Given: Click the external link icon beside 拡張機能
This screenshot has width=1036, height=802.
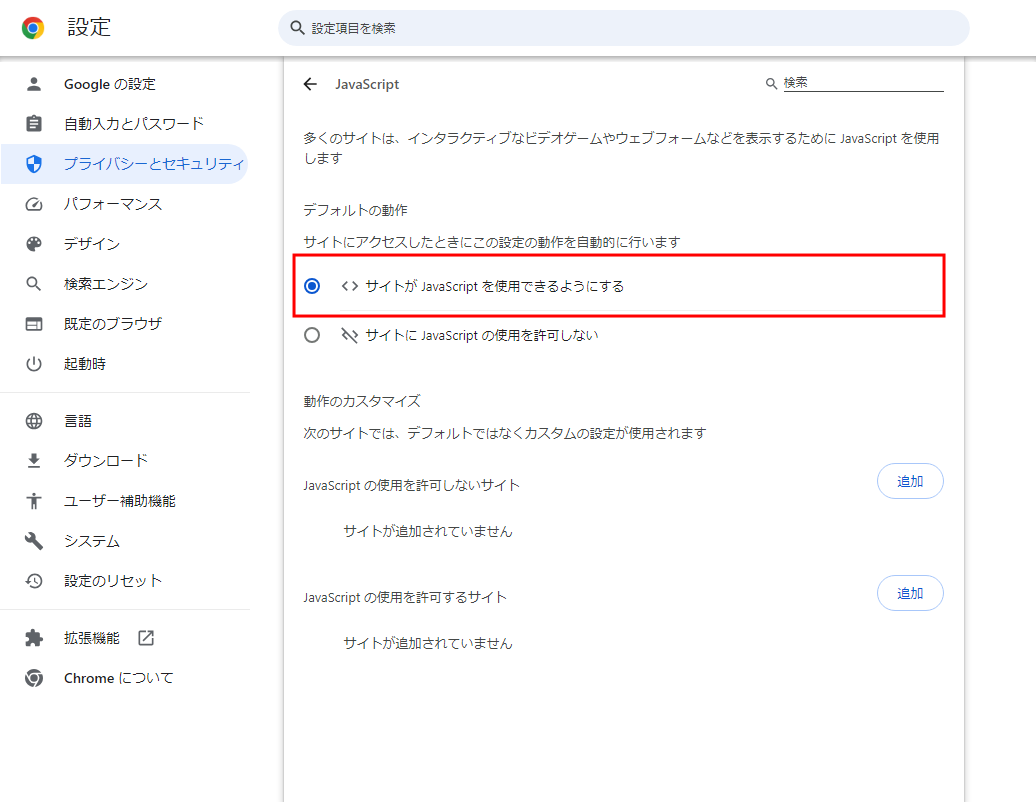Looking at the screenshot, I should tap(146, 638).
